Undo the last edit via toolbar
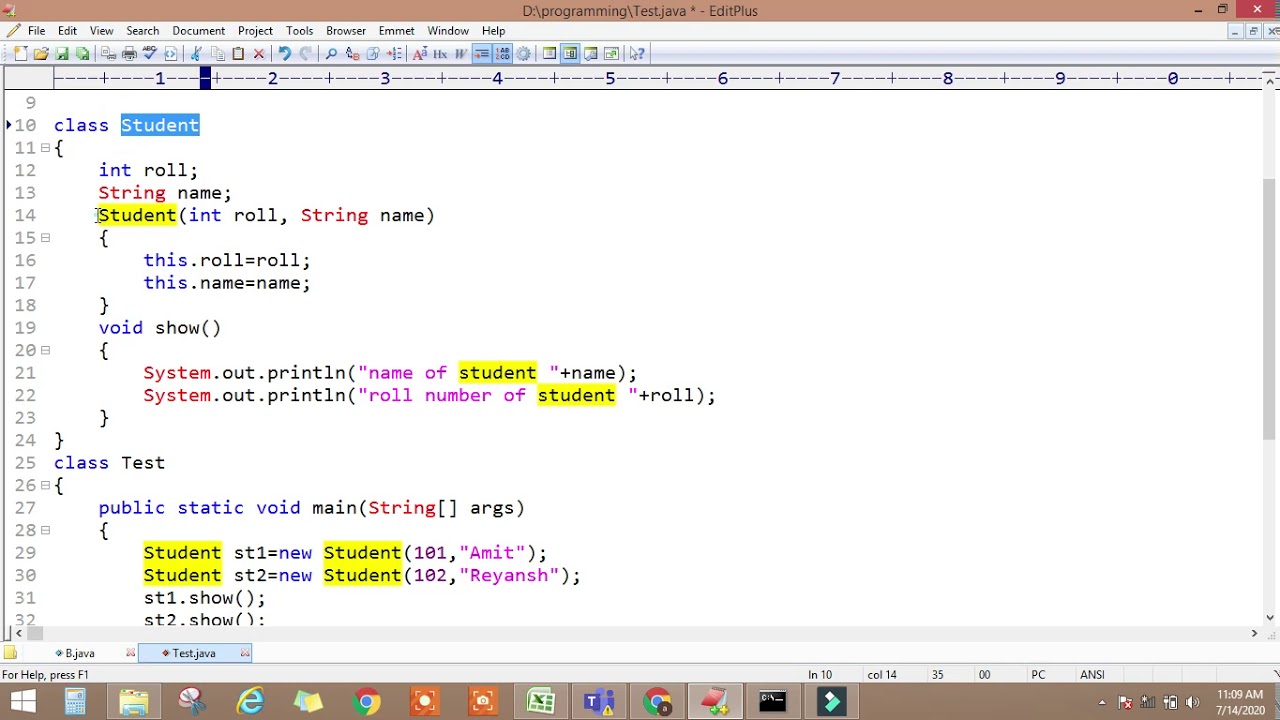Screen dimensions: 1280x720 tap(284, 53)
